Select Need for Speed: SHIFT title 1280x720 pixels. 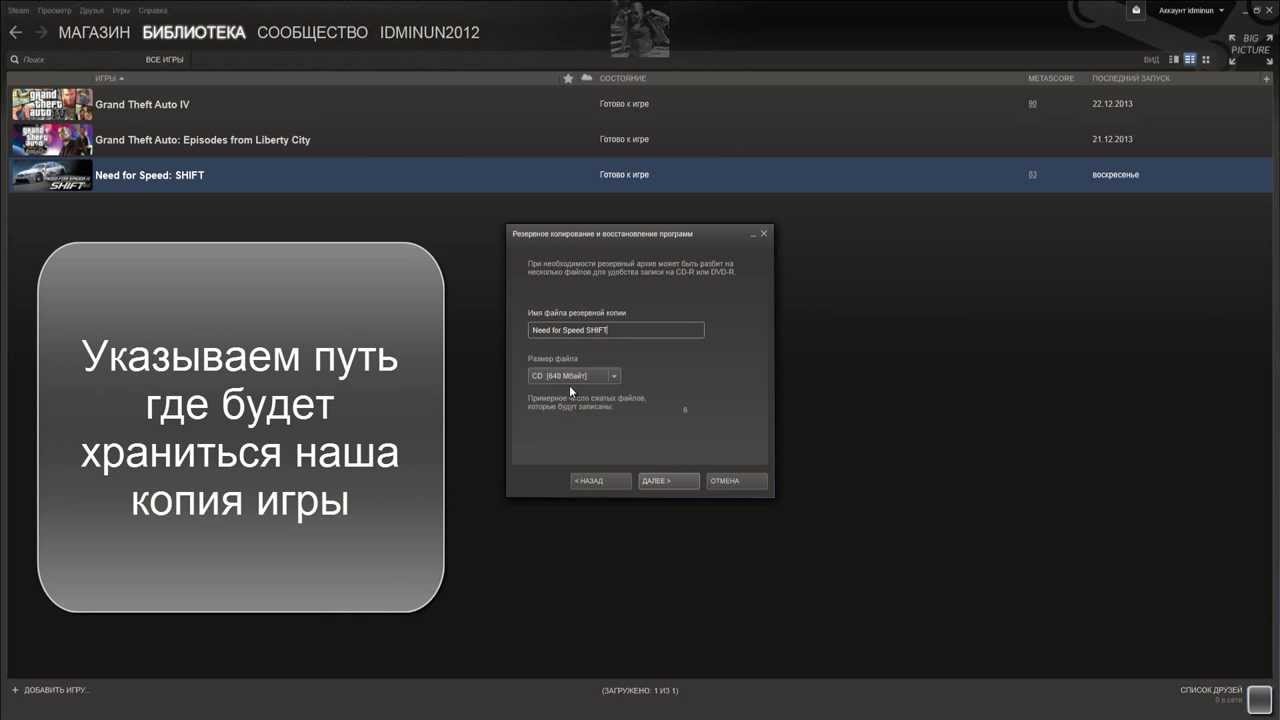coord(150,175)
